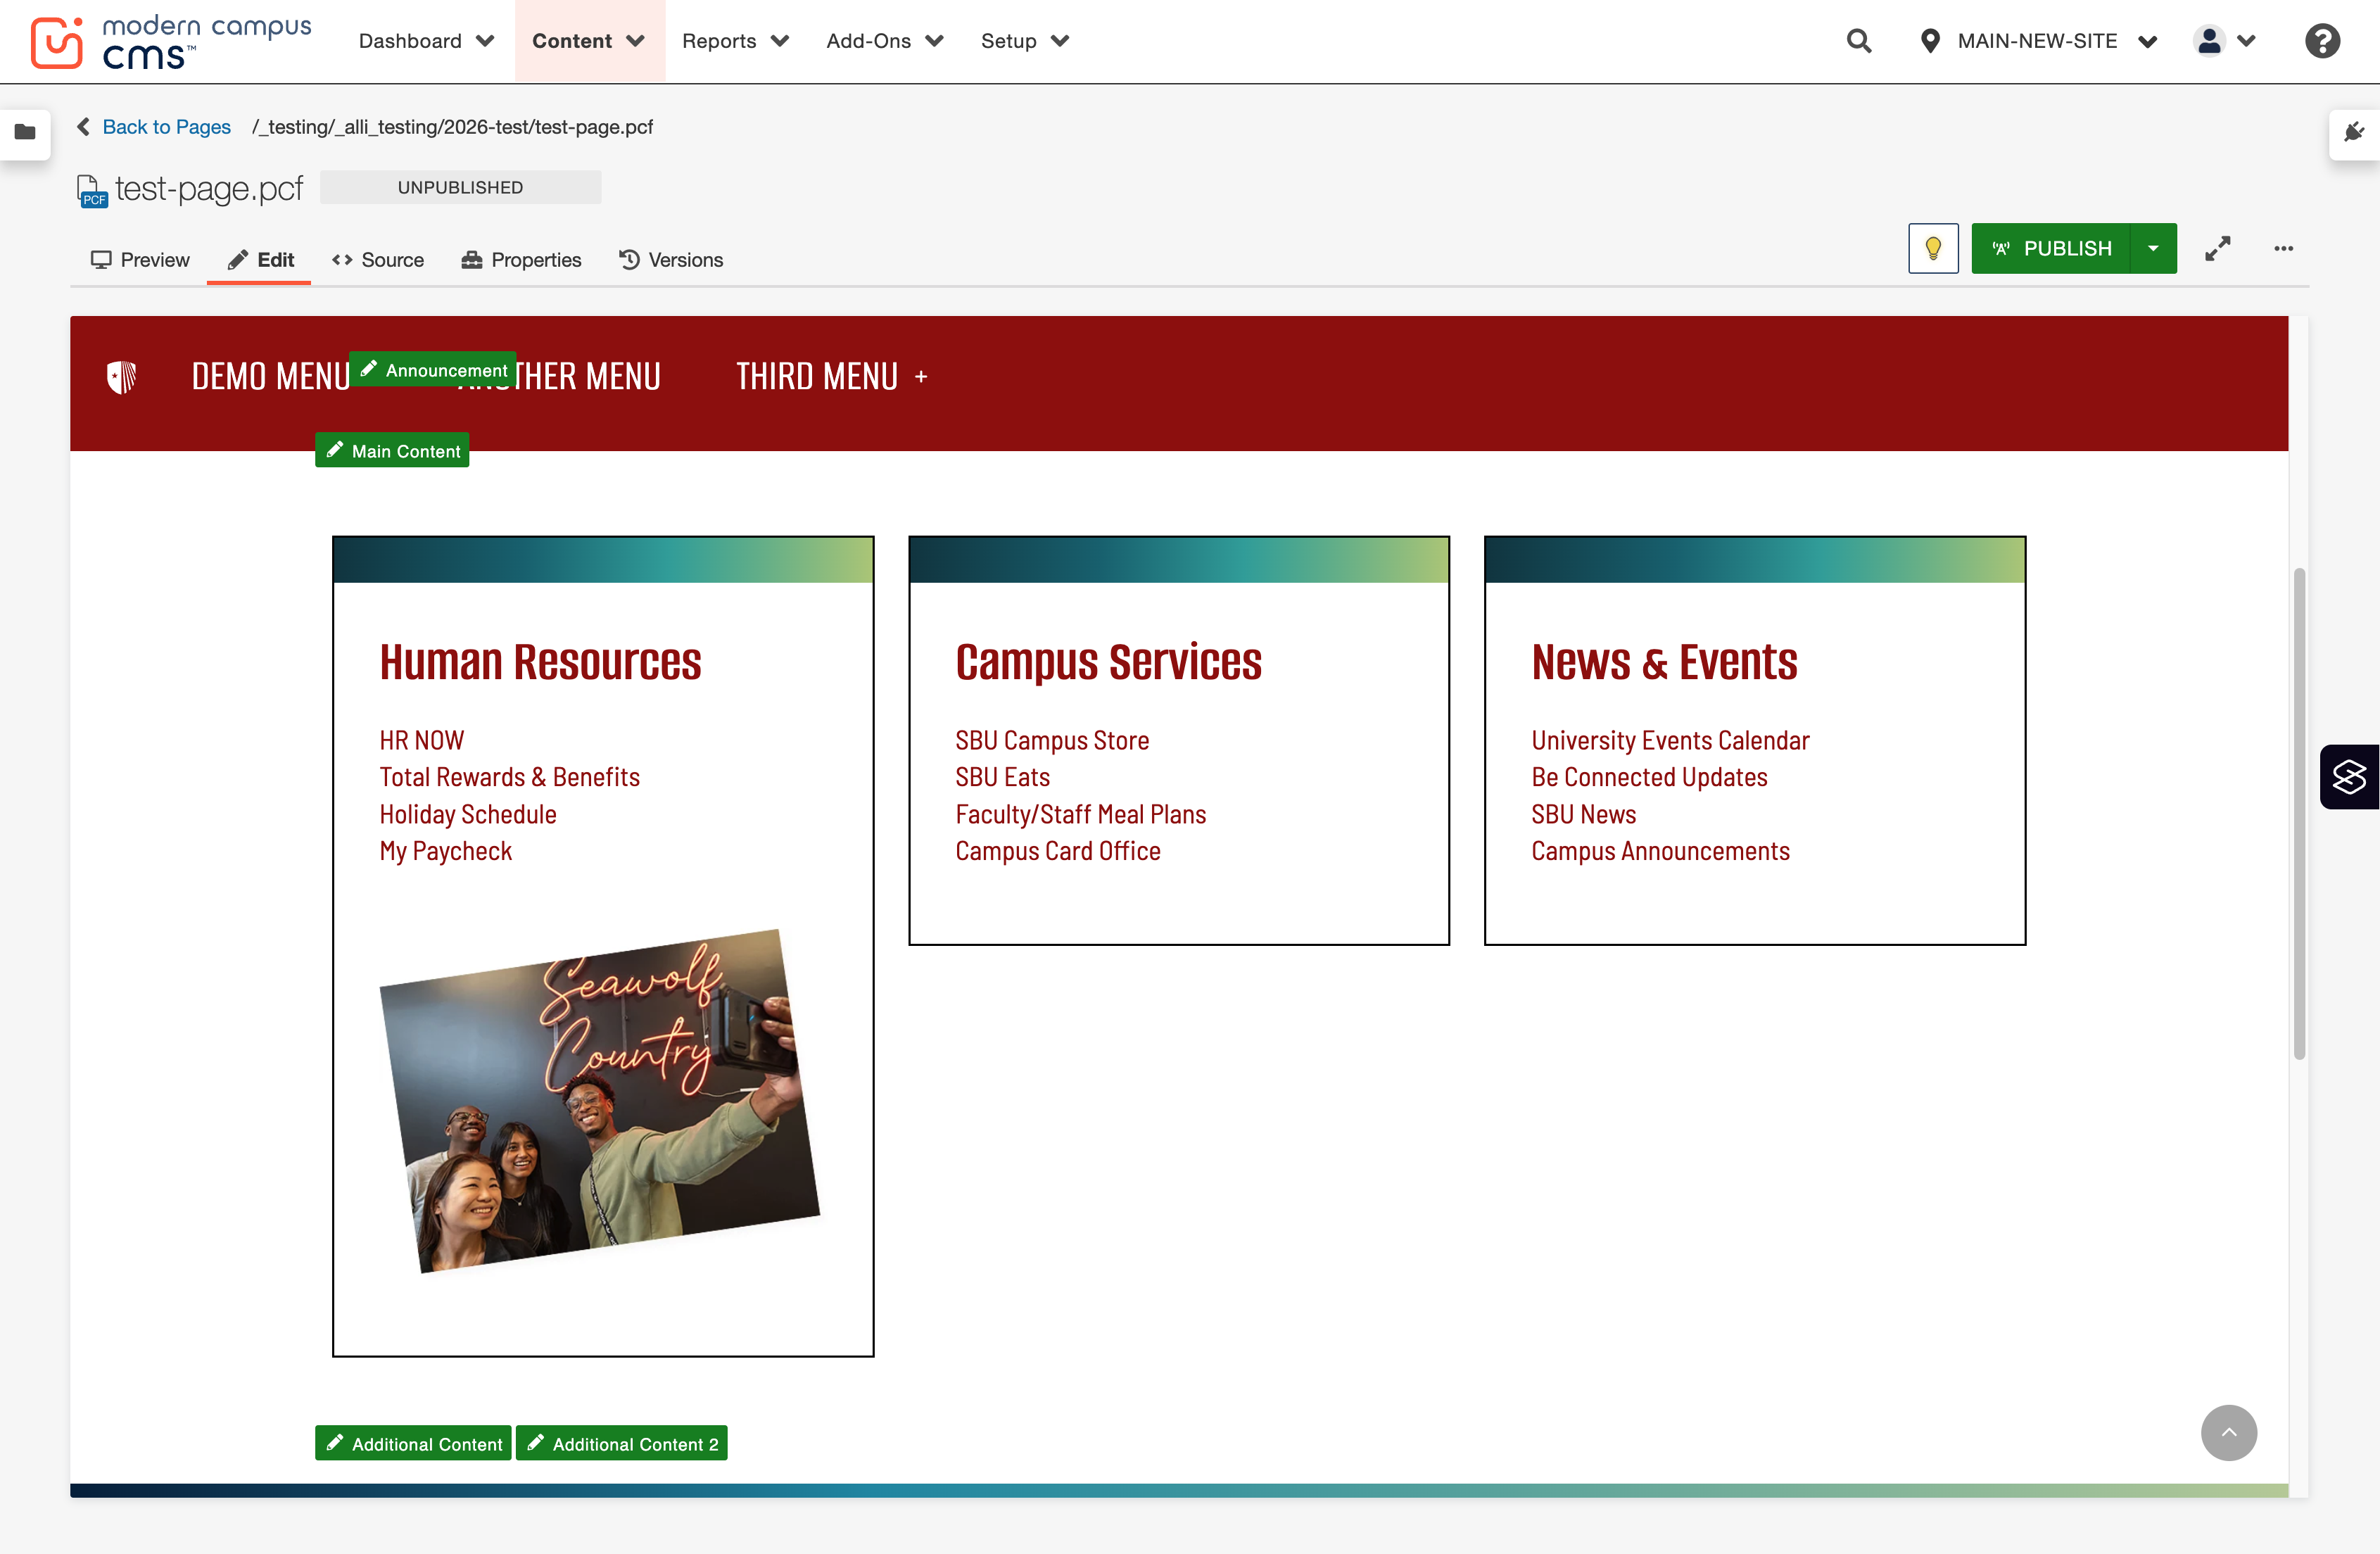
Task: Edit the Announcement region
Action: coord(433,370)
